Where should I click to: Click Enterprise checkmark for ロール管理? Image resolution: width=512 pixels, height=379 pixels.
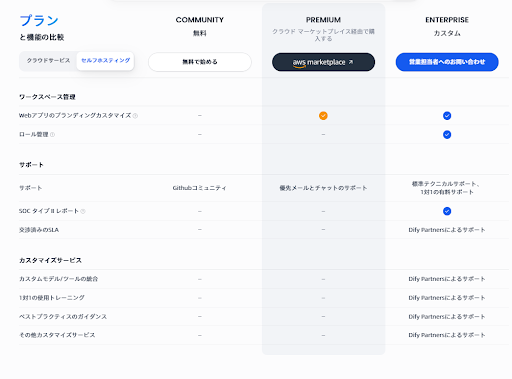tap(447, 135)
